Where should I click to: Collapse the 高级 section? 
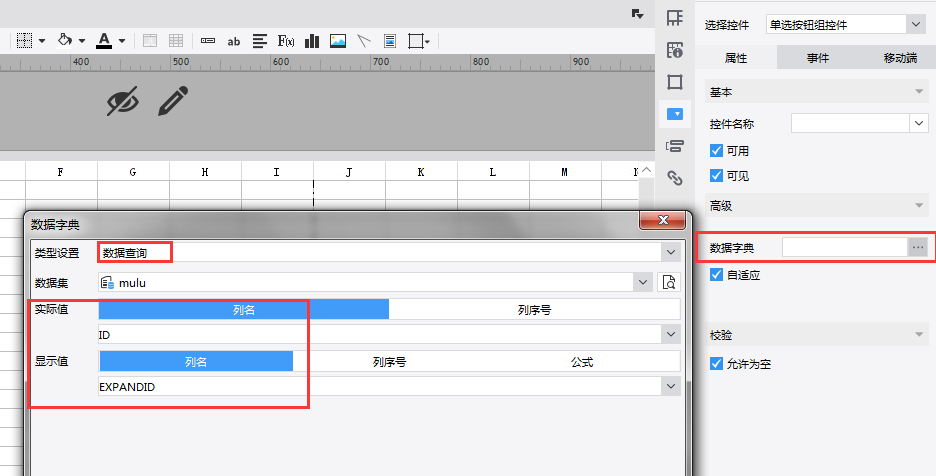919,205
